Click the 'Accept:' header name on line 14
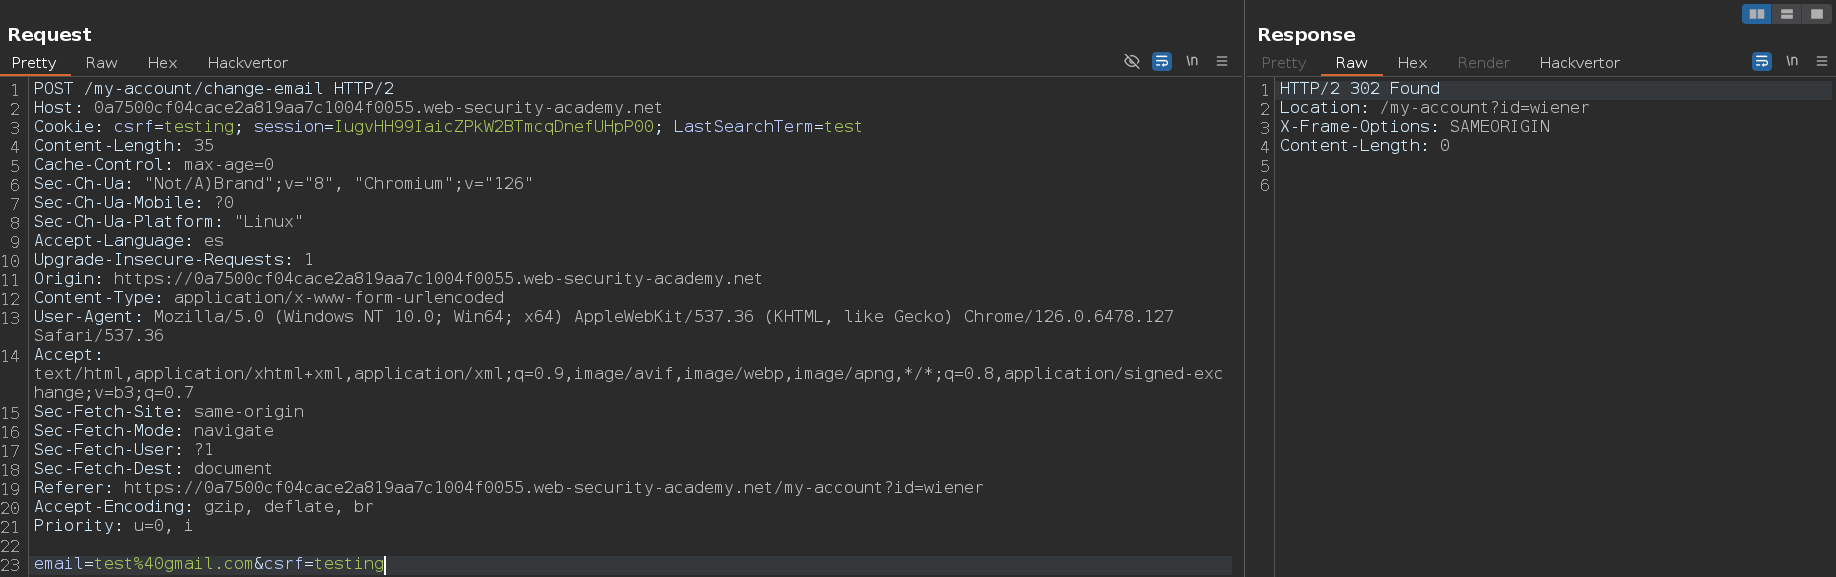Image resolution: width=1836 pixels, height=577 pixels. click(68, 355)
